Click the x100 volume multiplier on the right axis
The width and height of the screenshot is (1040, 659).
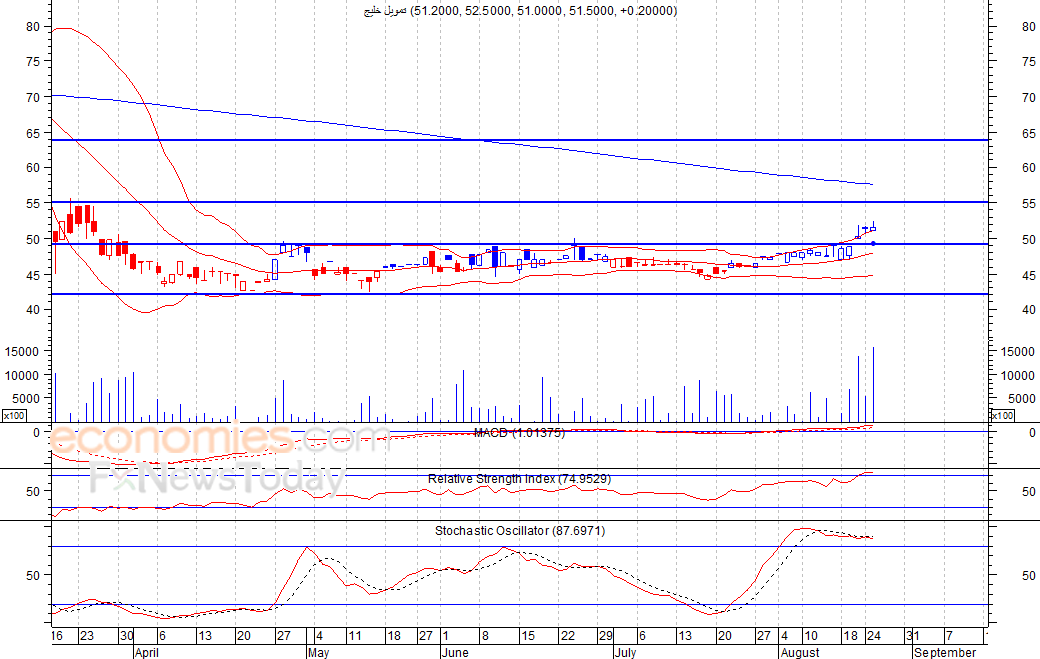point(1002,416)
